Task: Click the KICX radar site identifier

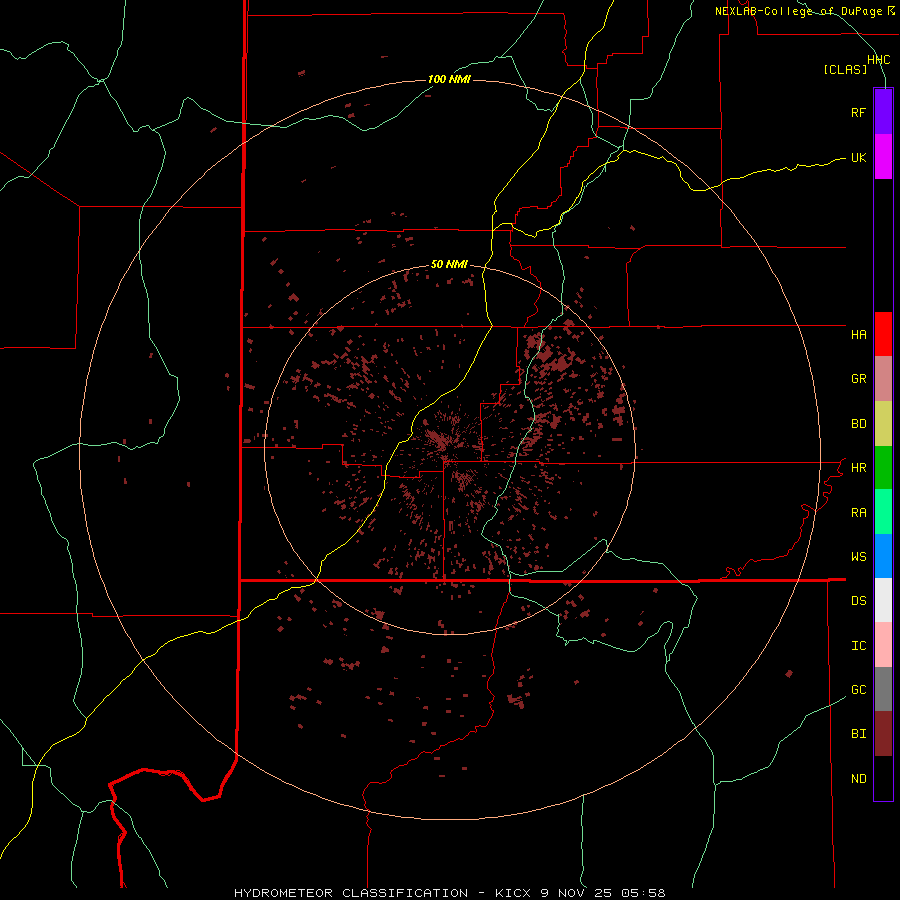Action: click(513, 893)
